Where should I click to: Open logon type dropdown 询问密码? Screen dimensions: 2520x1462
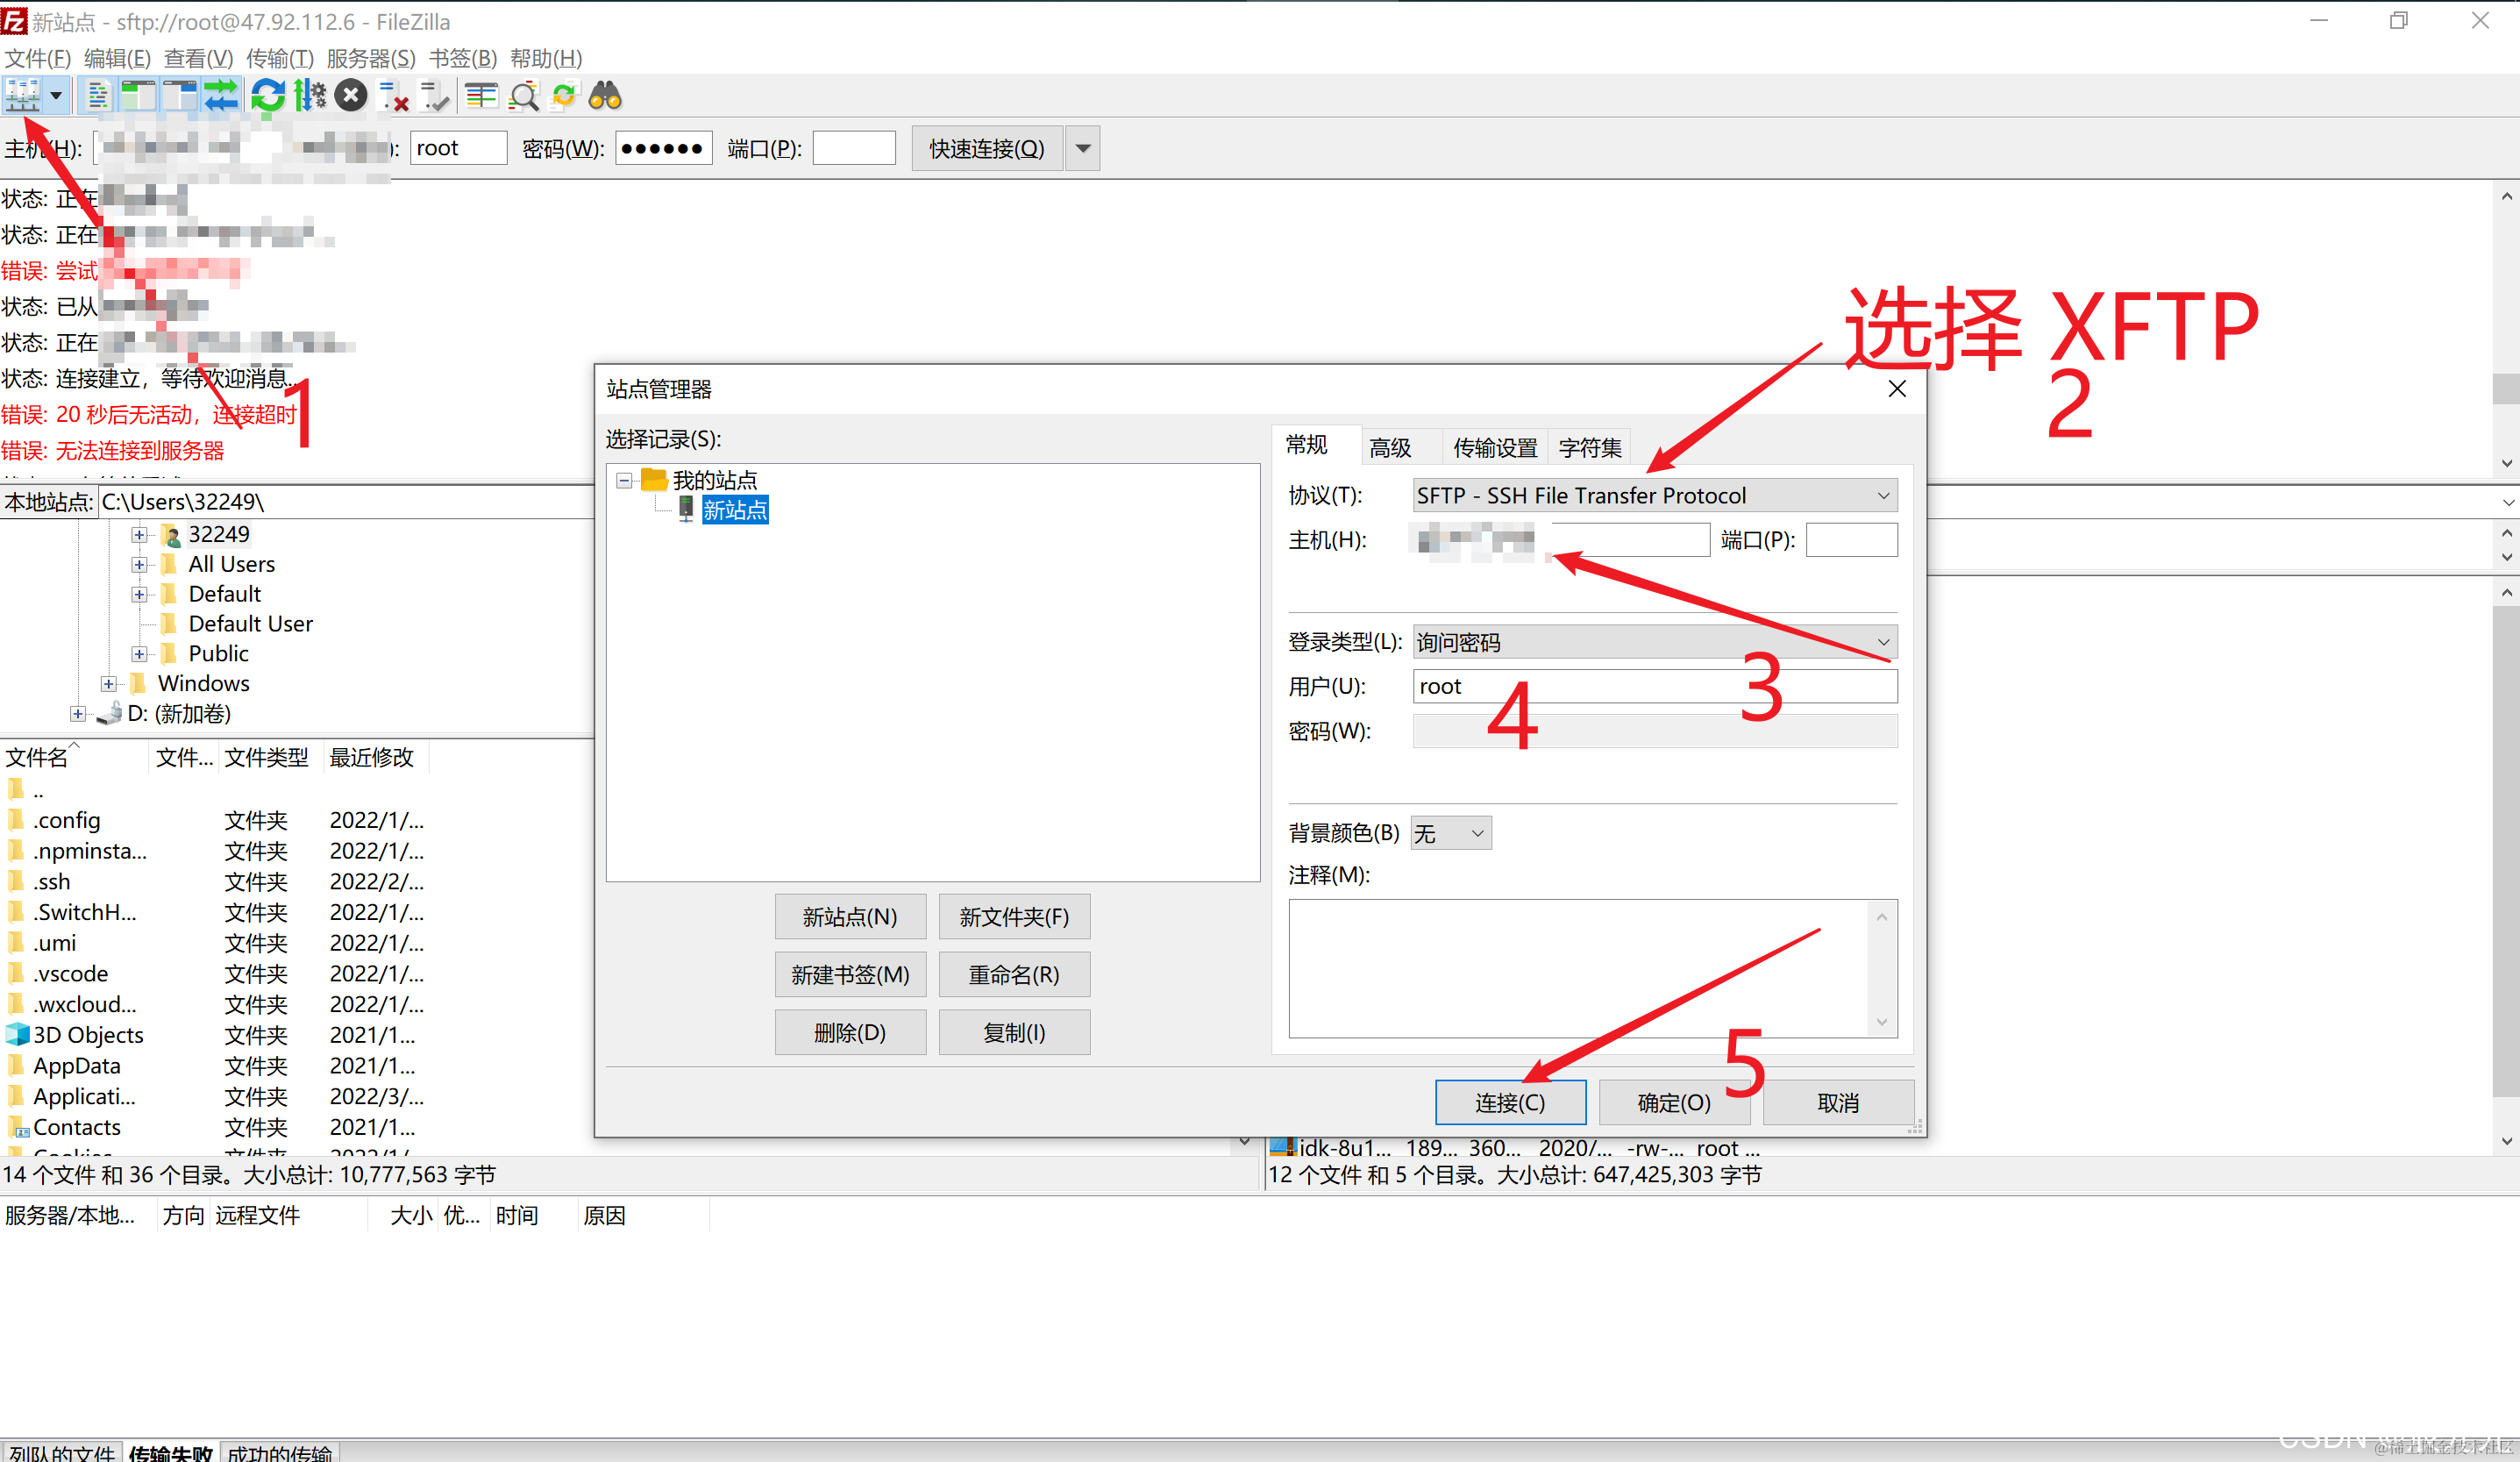pos(1654,642)
